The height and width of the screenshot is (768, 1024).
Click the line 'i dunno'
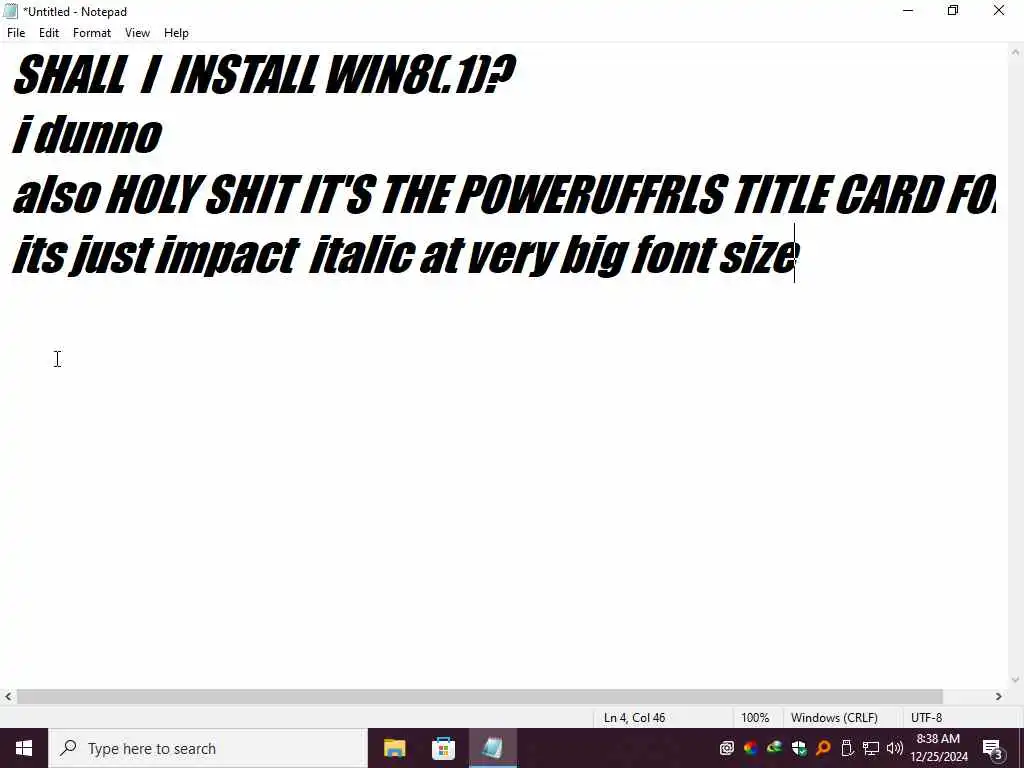click(87, 135)
